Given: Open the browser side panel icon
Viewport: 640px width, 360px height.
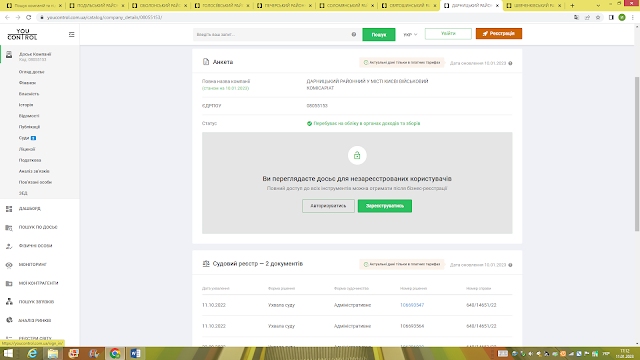Looking at the screenshot, I should (x=611, y=17).
